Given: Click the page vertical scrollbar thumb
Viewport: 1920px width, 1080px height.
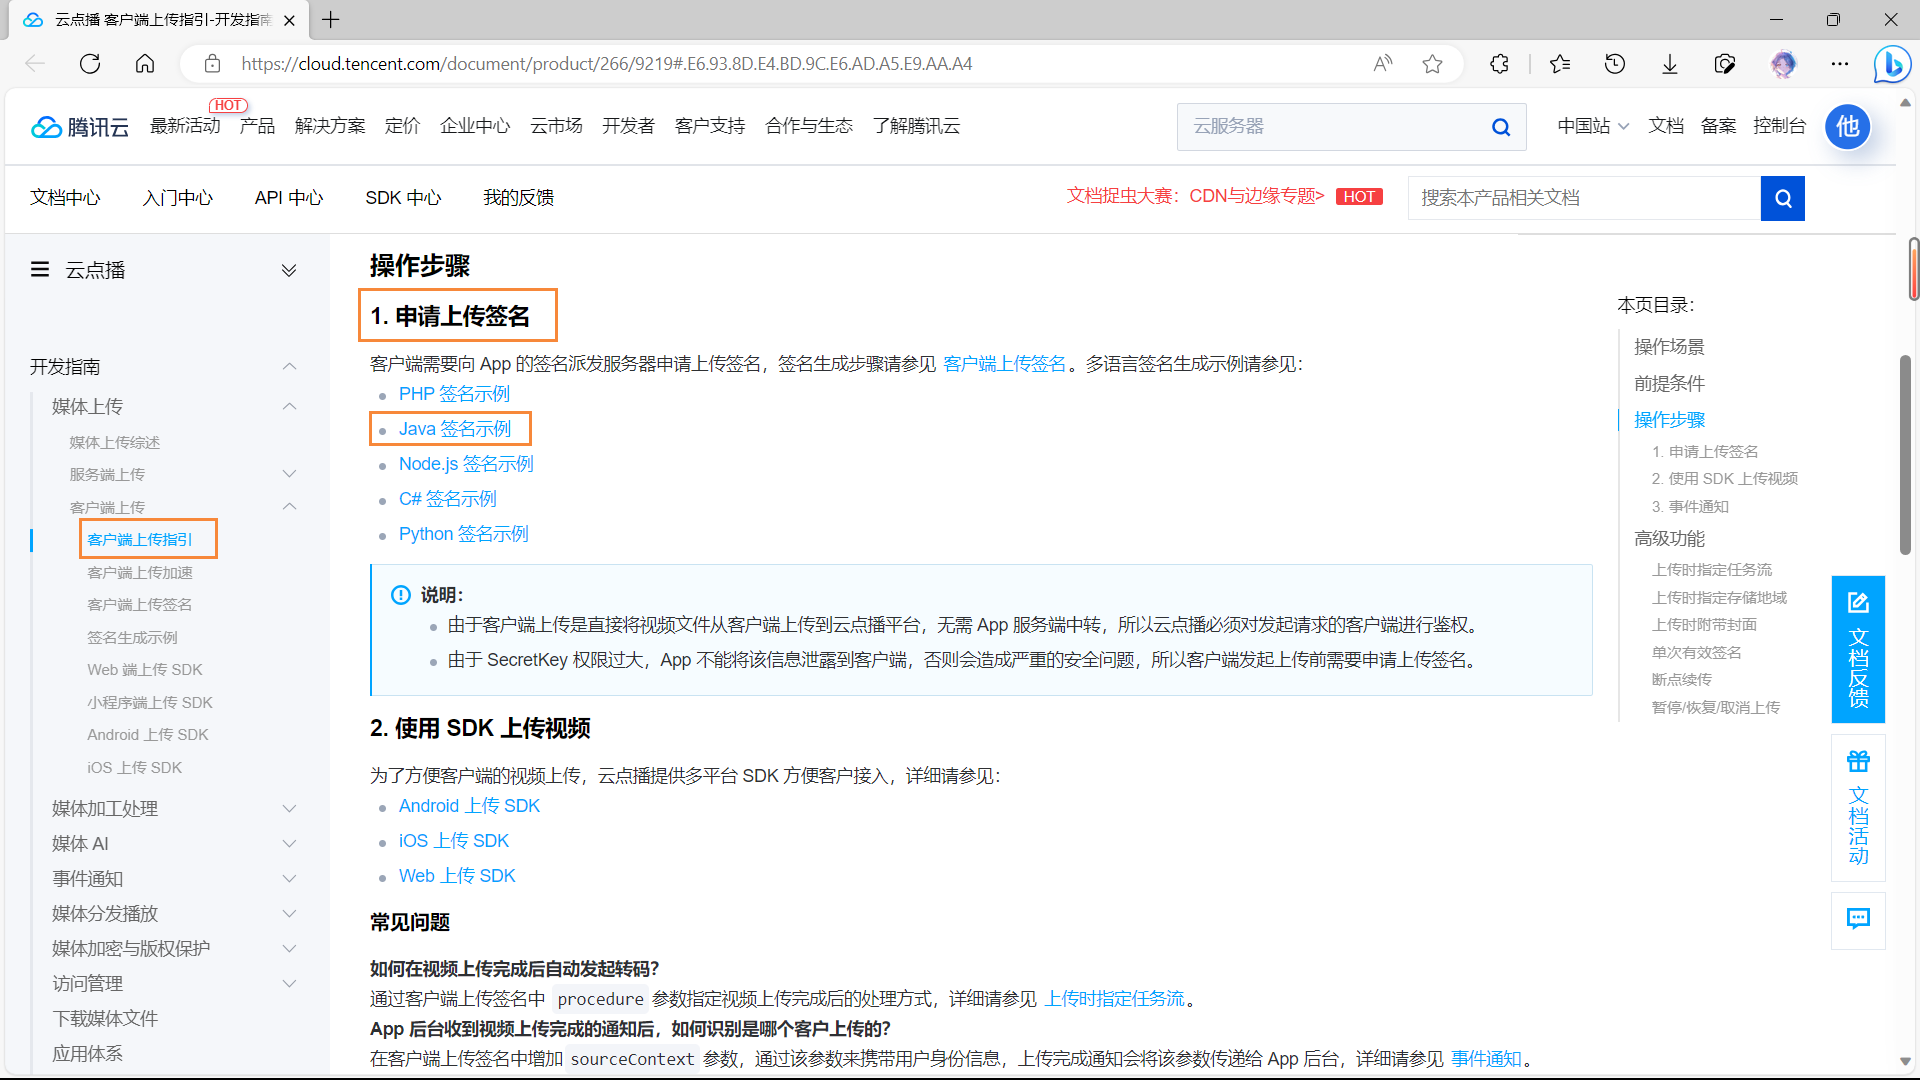Looking at the screenshot, I should click(x=1904, y=455).
